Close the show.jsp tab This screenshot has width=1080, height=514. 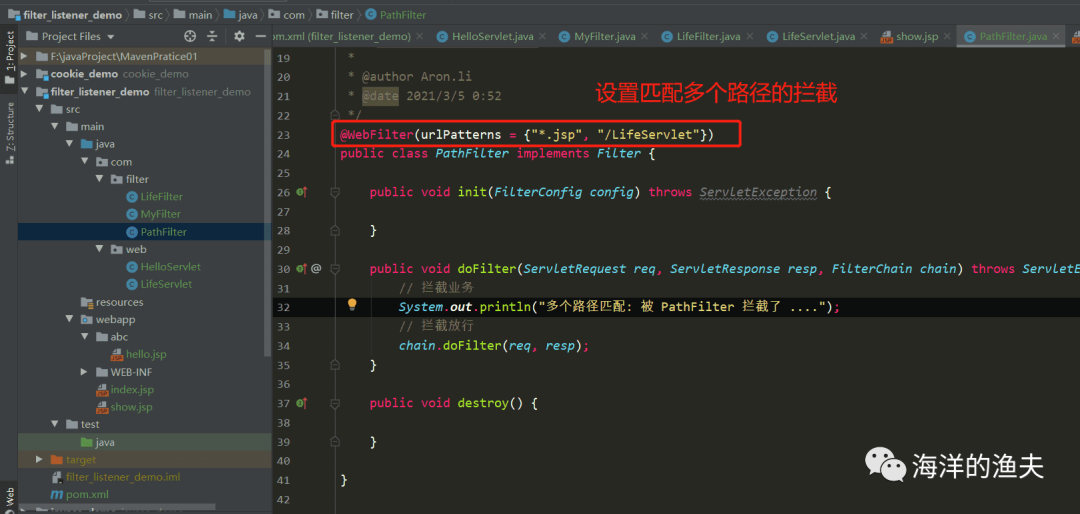947,36
